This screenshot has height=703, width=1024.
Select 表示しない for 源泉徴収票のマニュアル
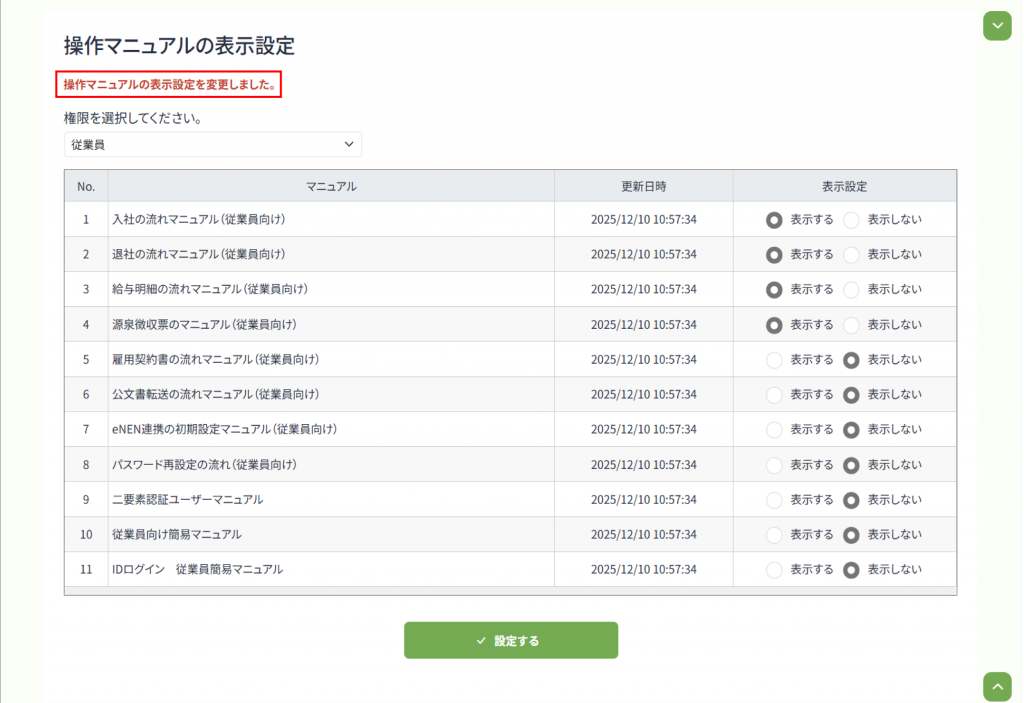851,325
